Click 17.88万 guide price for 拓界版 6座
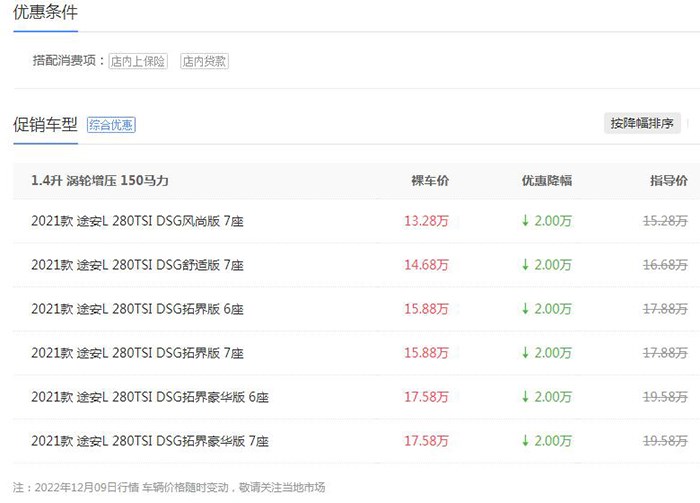The image size is (700, 503). (665, 309)
